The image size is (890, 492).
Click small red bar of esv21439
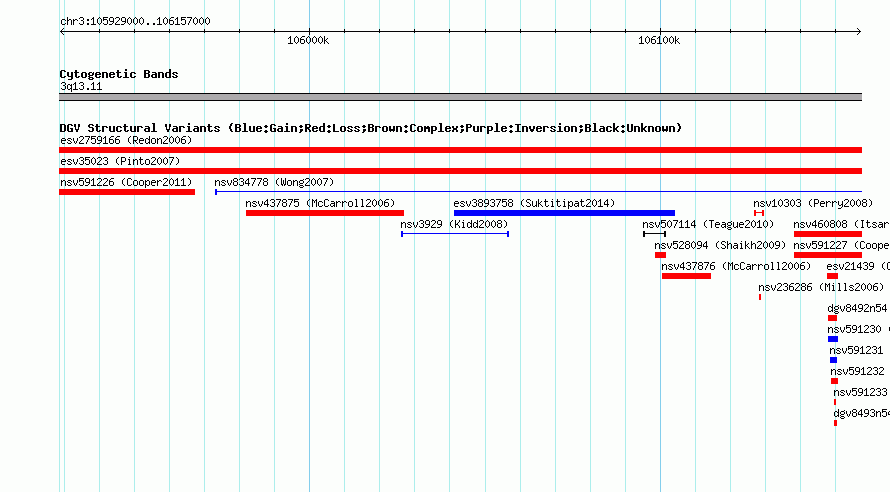833,276
